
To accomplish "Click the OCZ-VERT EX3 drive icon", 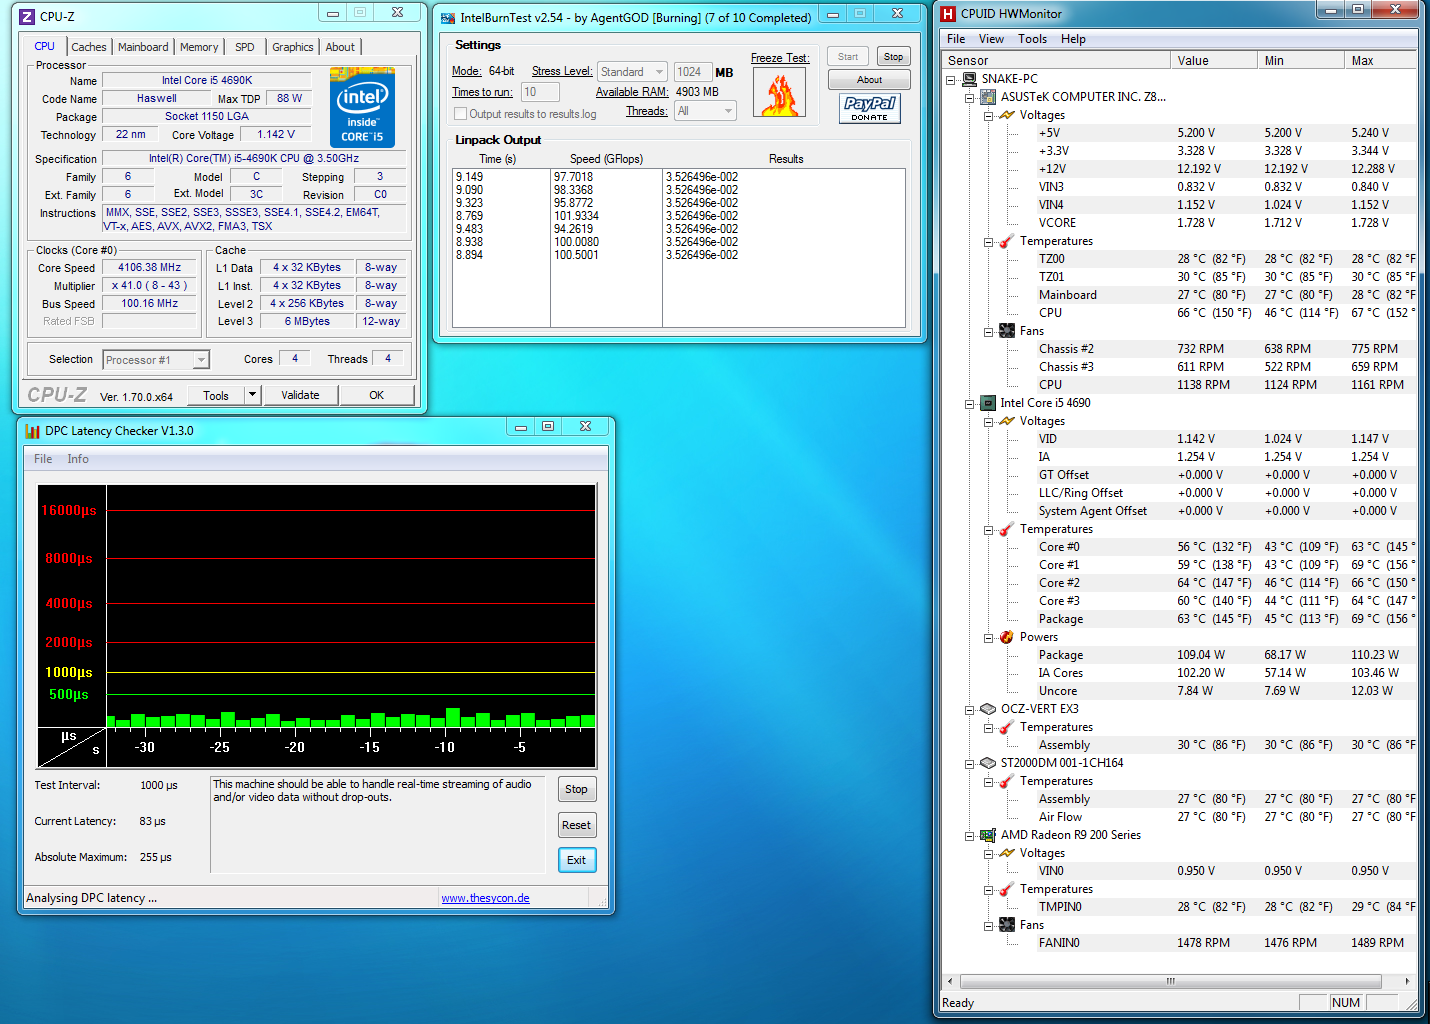I will click(988, 709).
